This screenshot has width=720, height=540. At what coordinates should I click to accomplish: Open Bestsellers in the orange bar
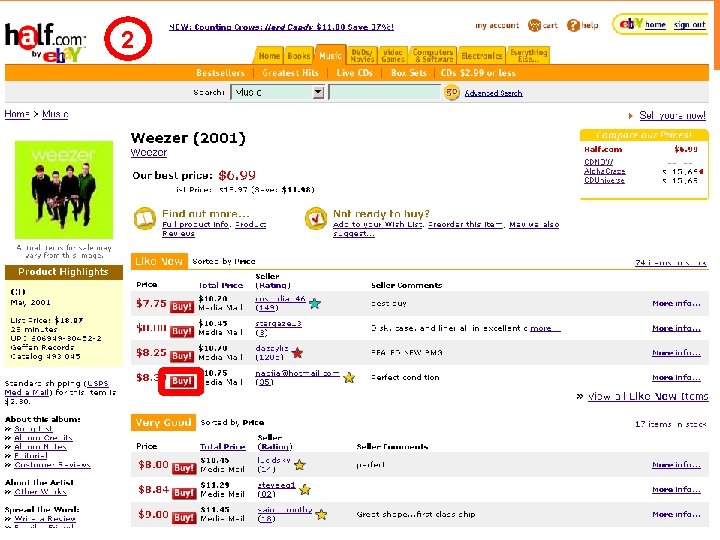pos(220,73)
